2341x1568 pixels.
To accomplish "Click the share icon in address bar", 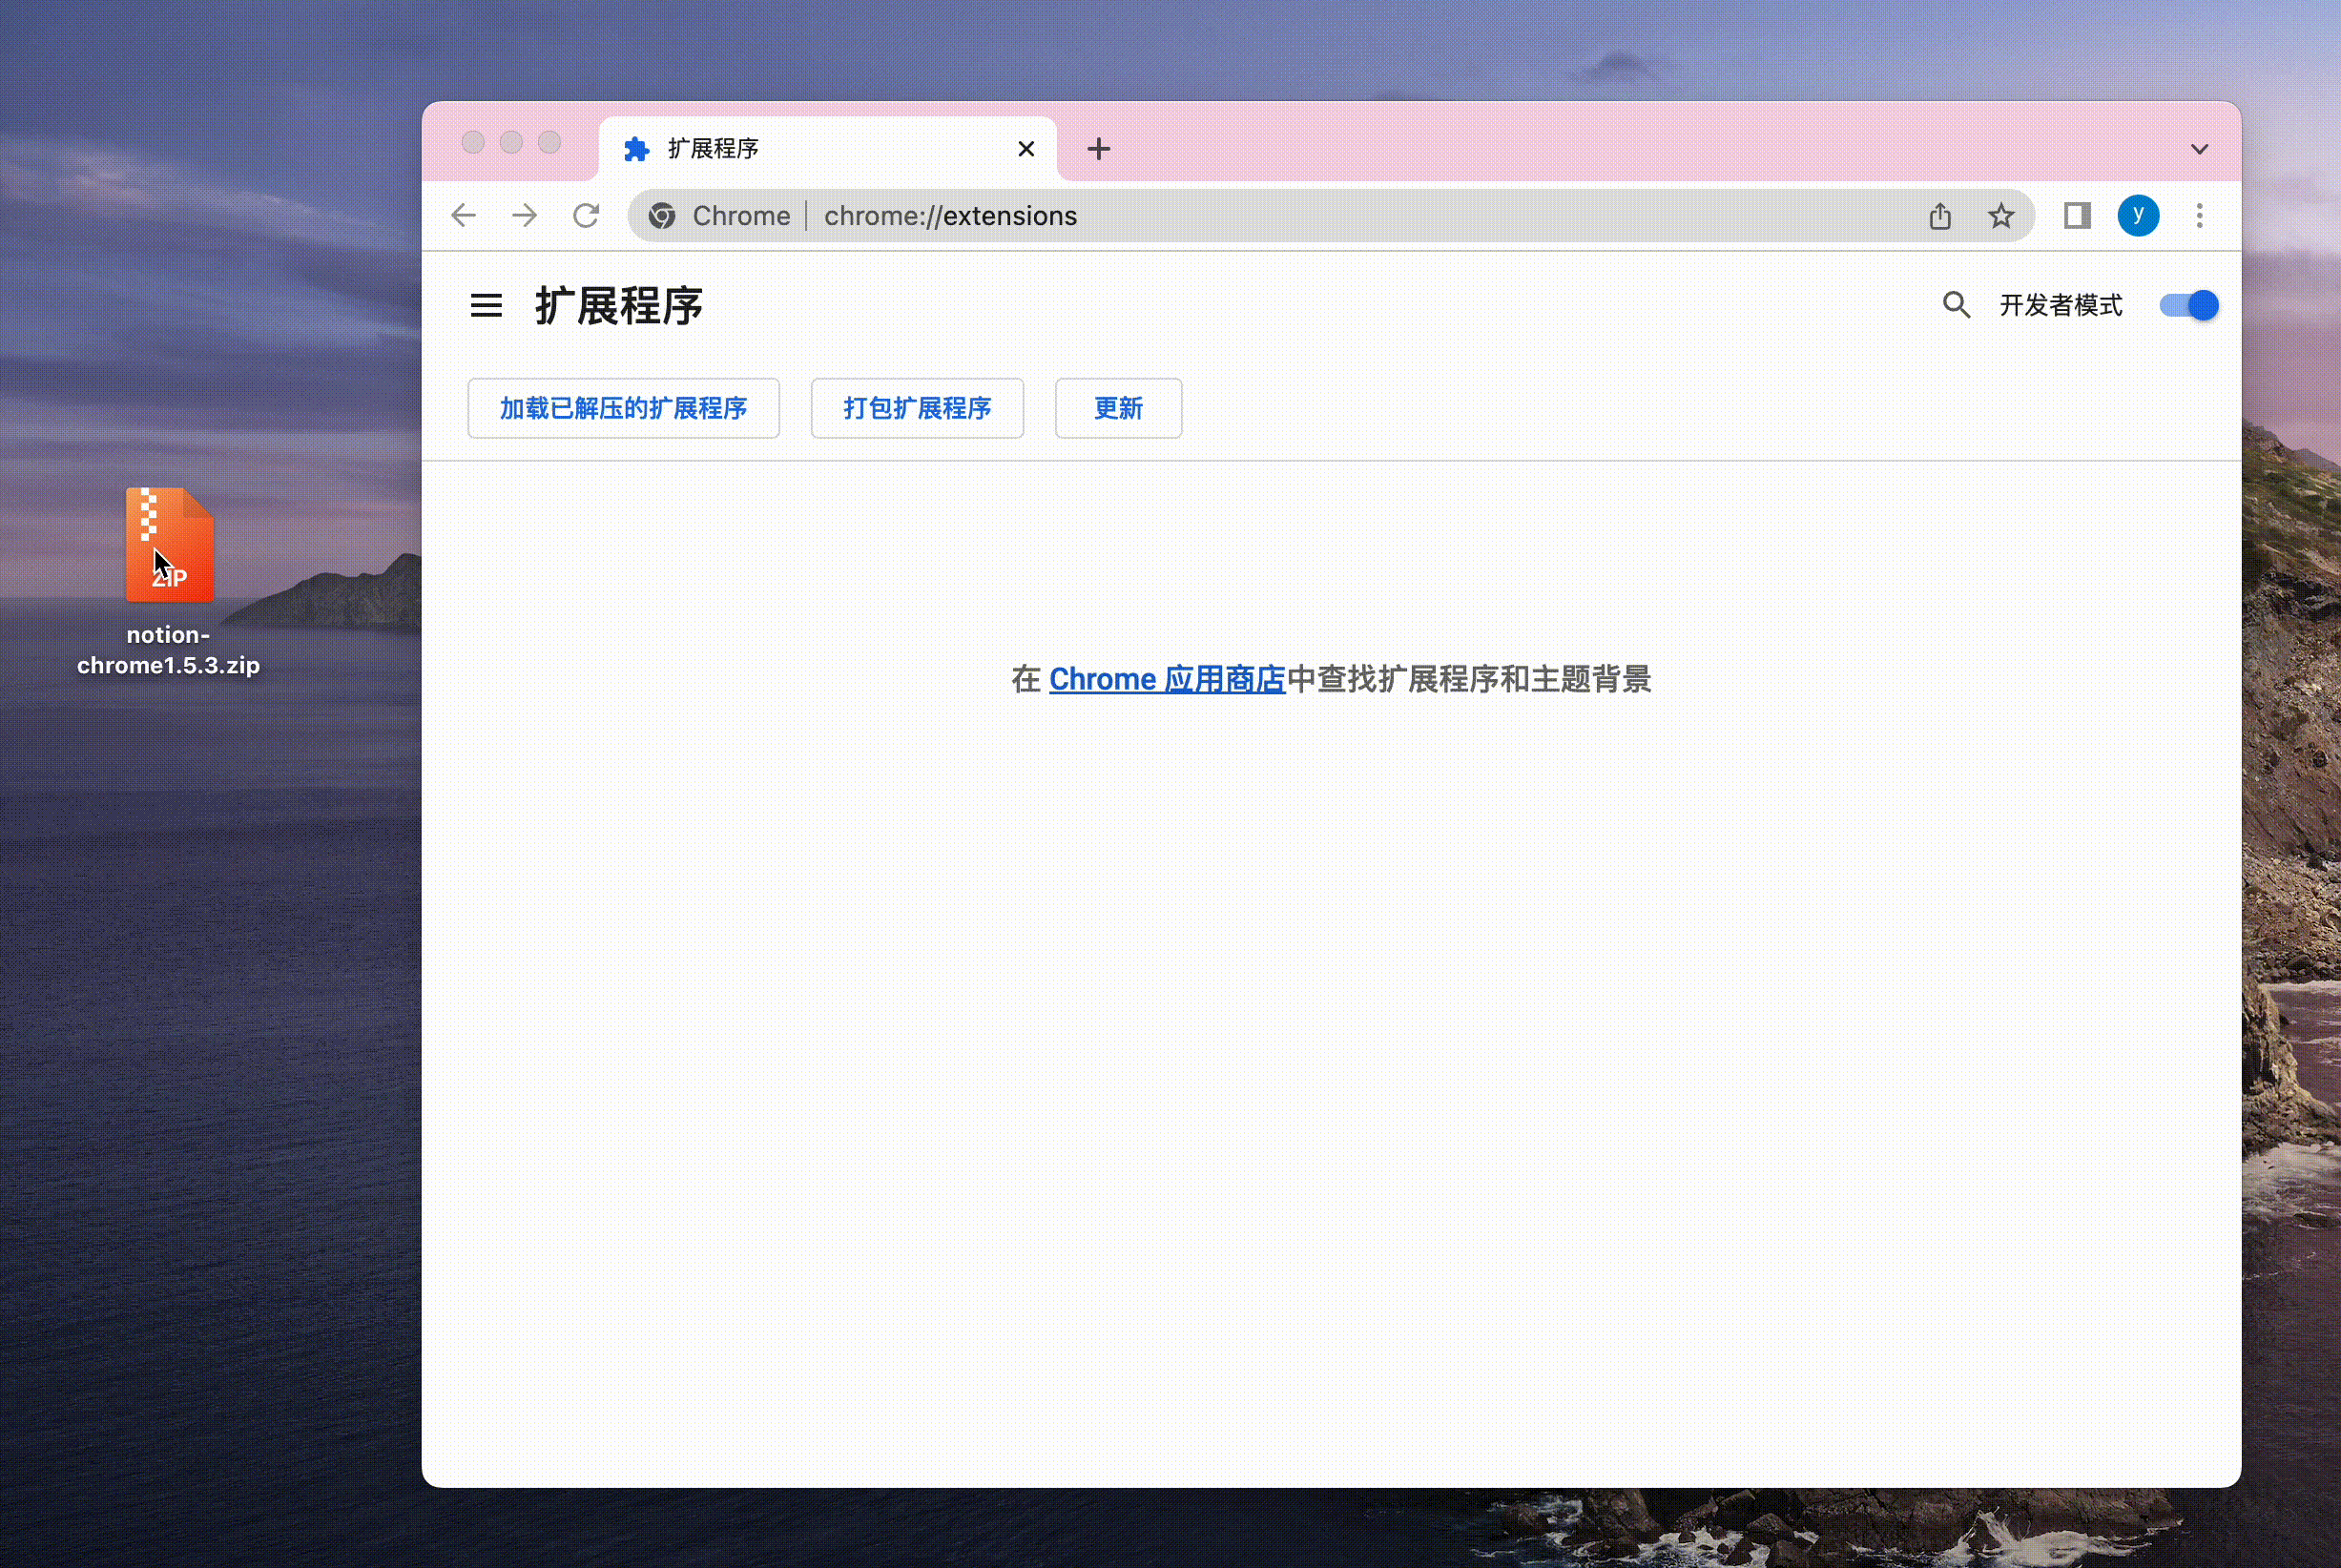I will coord(1939,216).
